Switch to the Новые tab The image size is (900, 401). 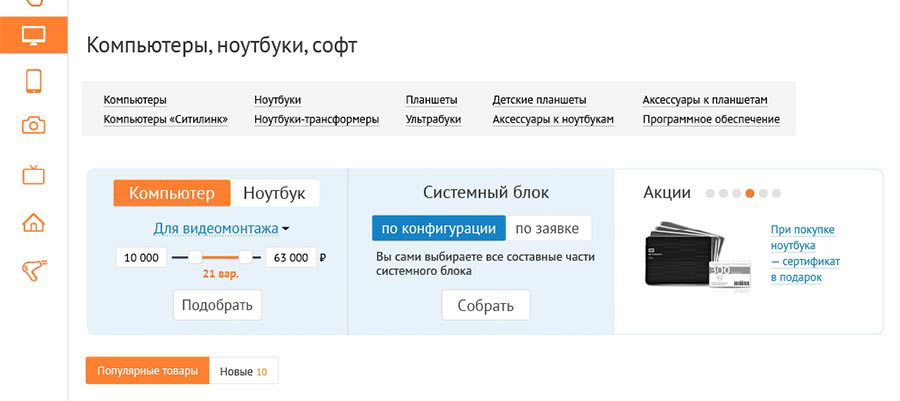coord(243,371)
